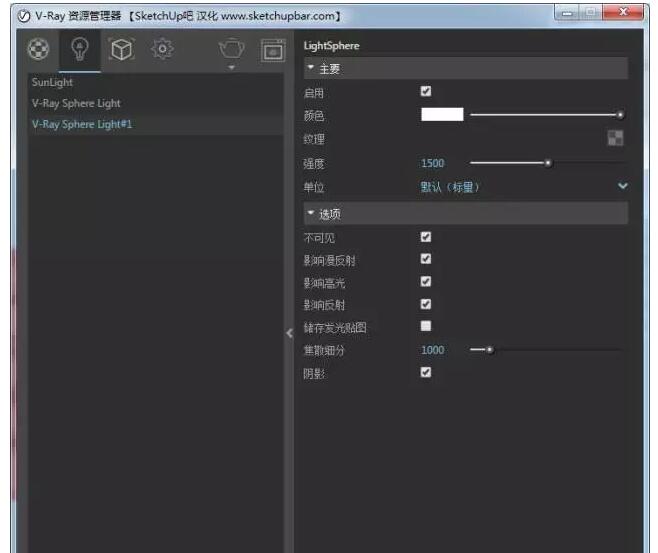Adjust the 焦散细分 slider
The height and width of the screenshot is (553, 658).
point(547,350)
